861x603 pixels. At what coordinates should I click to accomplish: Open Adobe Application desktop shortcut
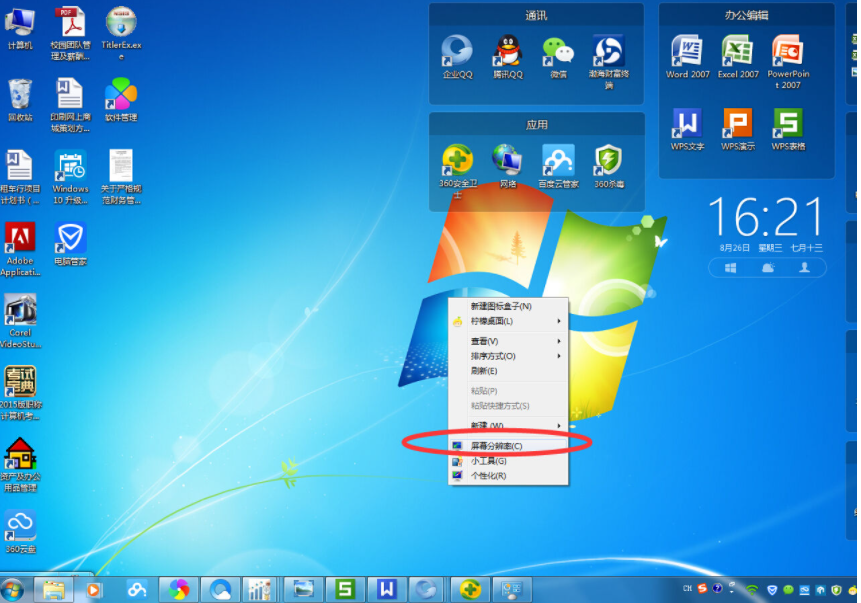coord(20,249)
